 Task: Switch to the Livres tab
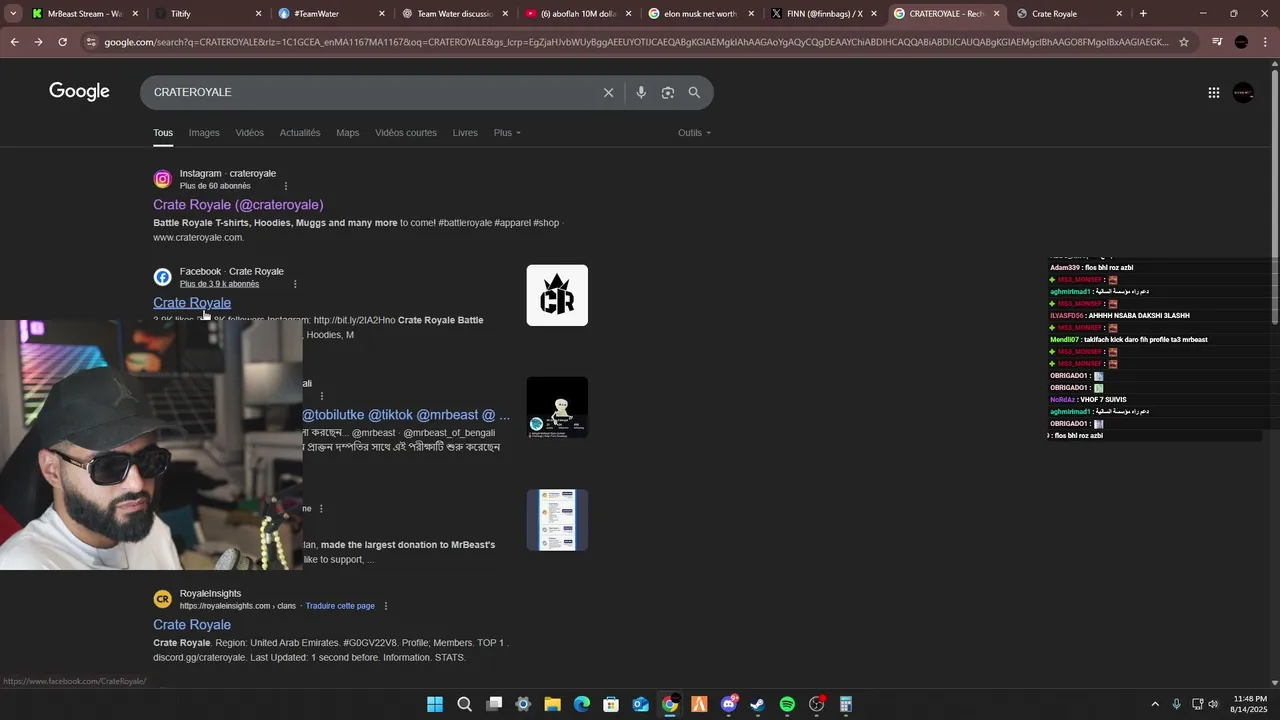click(x=465, y=133)
